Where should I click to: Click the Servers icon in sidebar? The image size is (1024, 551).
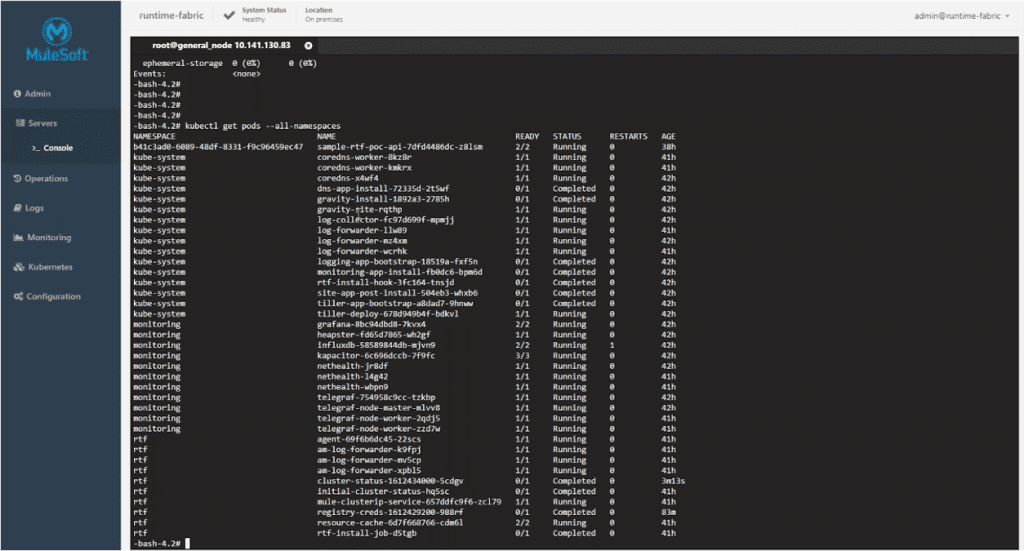tap(20, 123)
